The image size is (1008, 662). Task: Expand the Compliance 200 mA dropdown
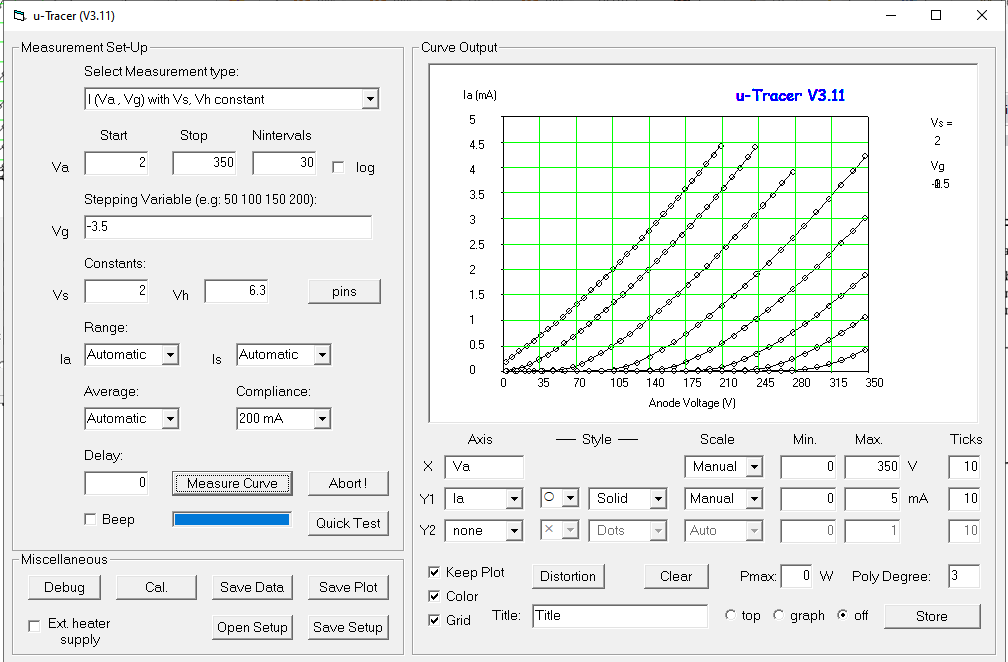(x=322, y=418)
